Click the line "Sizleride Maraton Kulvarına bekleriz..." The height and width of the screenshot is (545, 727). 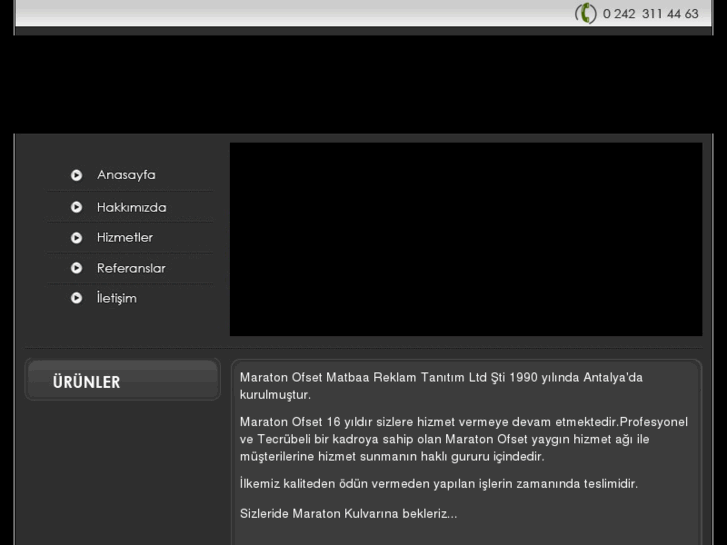point(348,513)
